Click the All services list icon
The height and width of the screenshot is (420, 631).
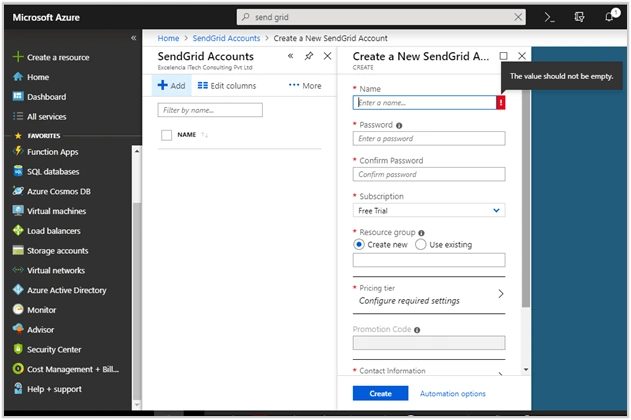(x=18, y=116)
